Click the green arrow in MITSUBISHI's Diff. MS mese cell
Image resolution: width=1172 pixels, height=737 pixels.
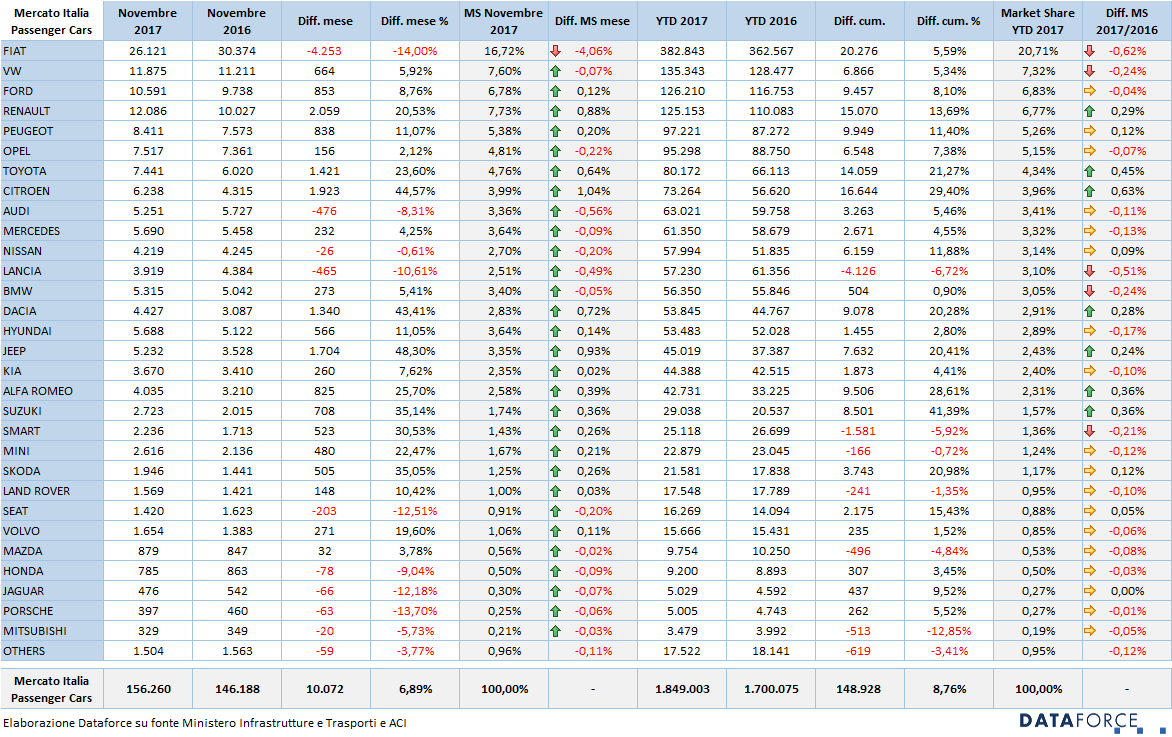555,631
